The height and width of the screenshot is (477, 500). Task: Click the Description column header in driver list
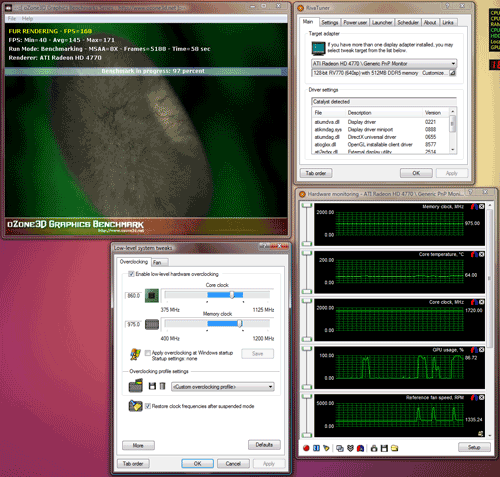[383, 113]
